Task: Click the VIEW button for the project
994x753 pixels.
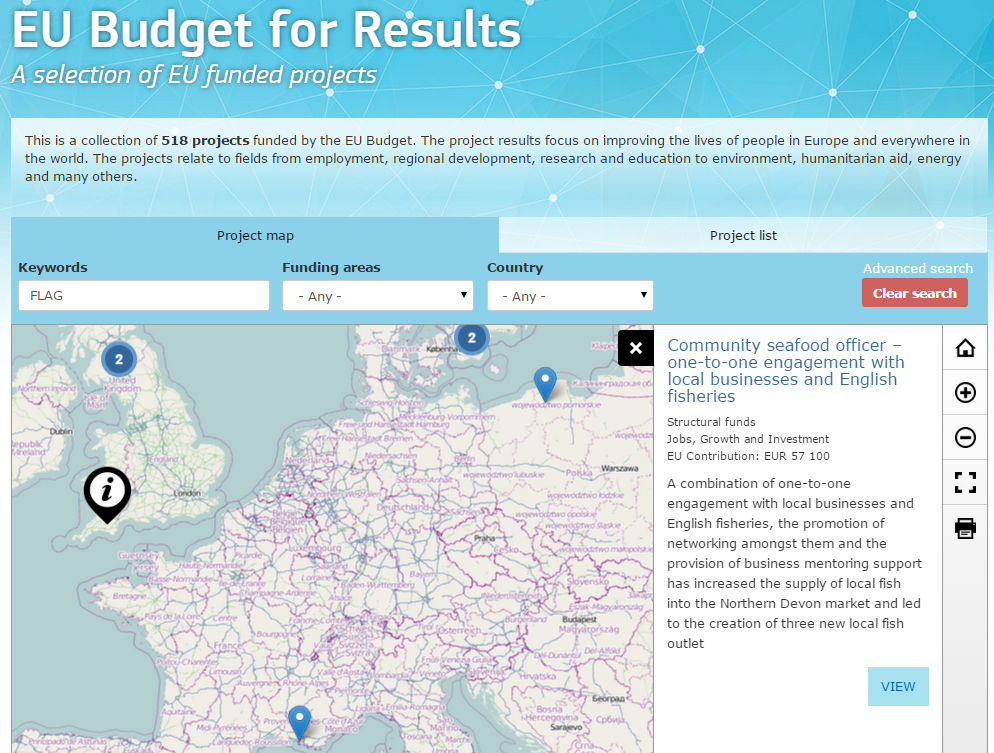Action: [x=898, y=686]
